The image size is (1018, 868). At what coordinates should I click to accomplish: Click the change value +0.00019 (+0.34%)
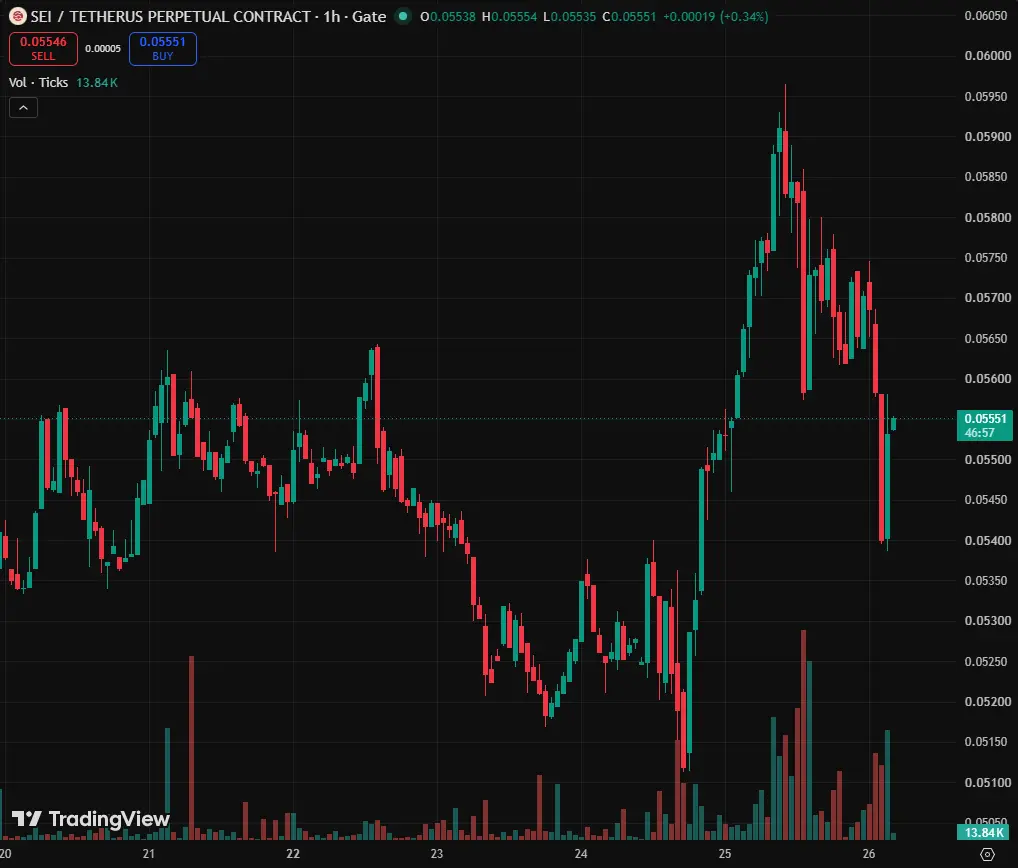tap(715, 16)
